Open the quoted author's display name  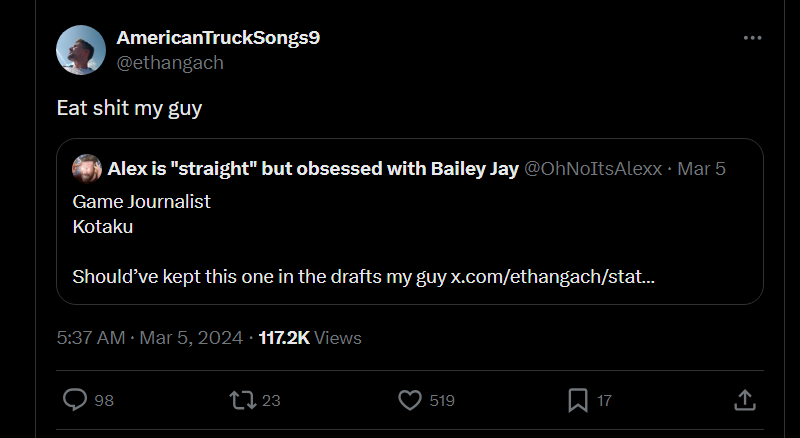312,168
